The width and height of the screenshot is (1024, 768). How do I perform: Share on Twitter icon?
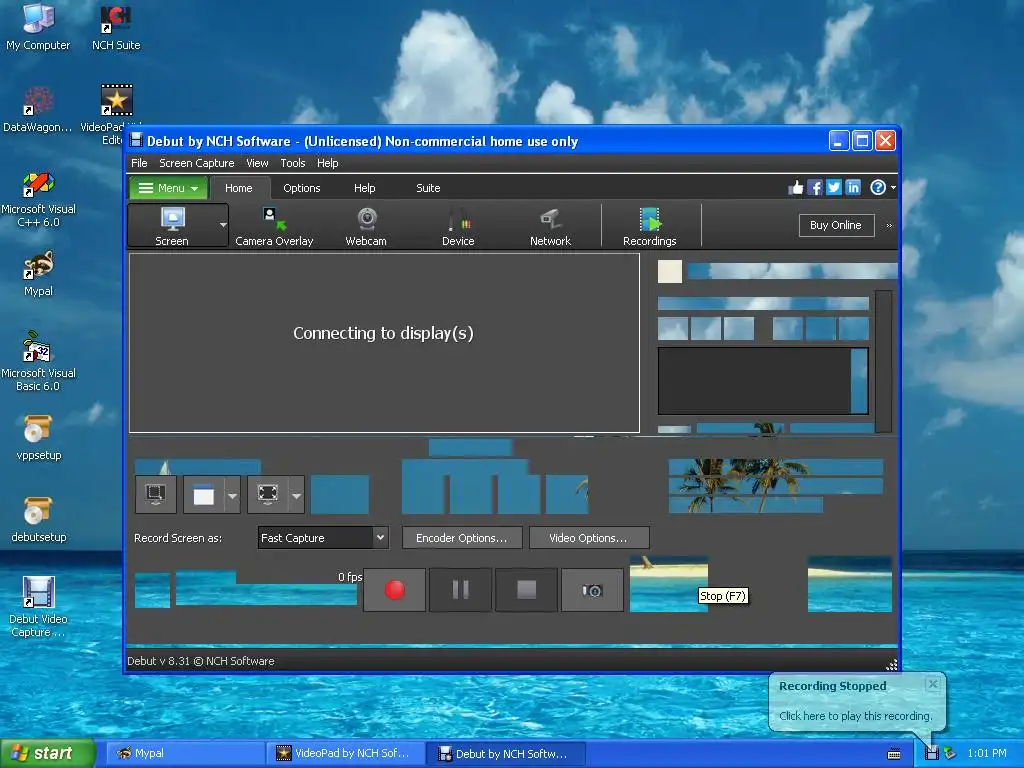point(833,188)
